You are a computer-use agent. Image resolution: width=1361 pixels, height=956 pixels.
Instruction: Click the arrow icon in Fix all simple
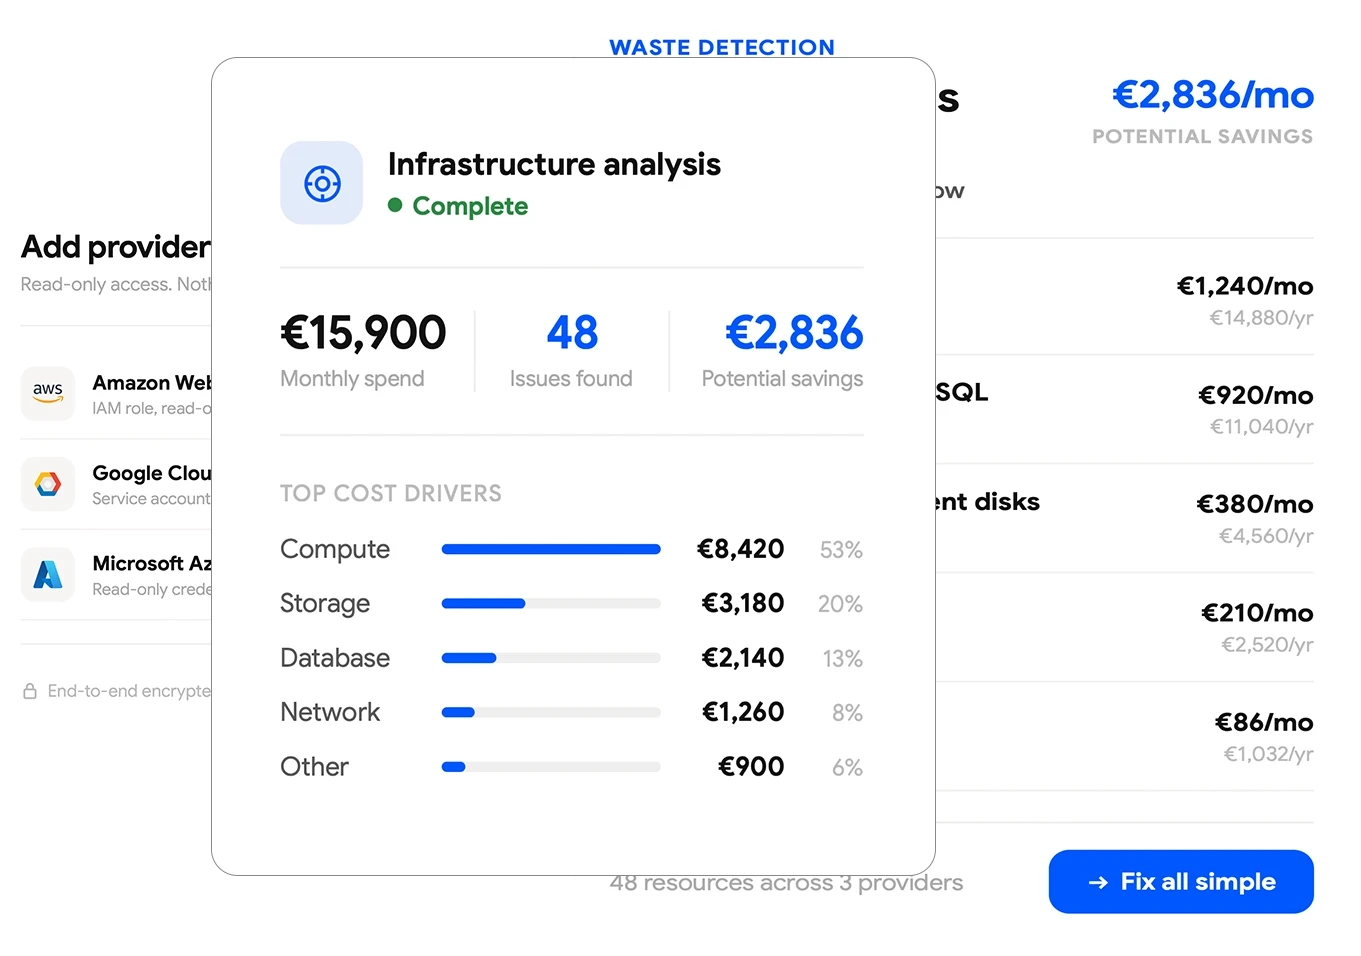pos(1098,882)
